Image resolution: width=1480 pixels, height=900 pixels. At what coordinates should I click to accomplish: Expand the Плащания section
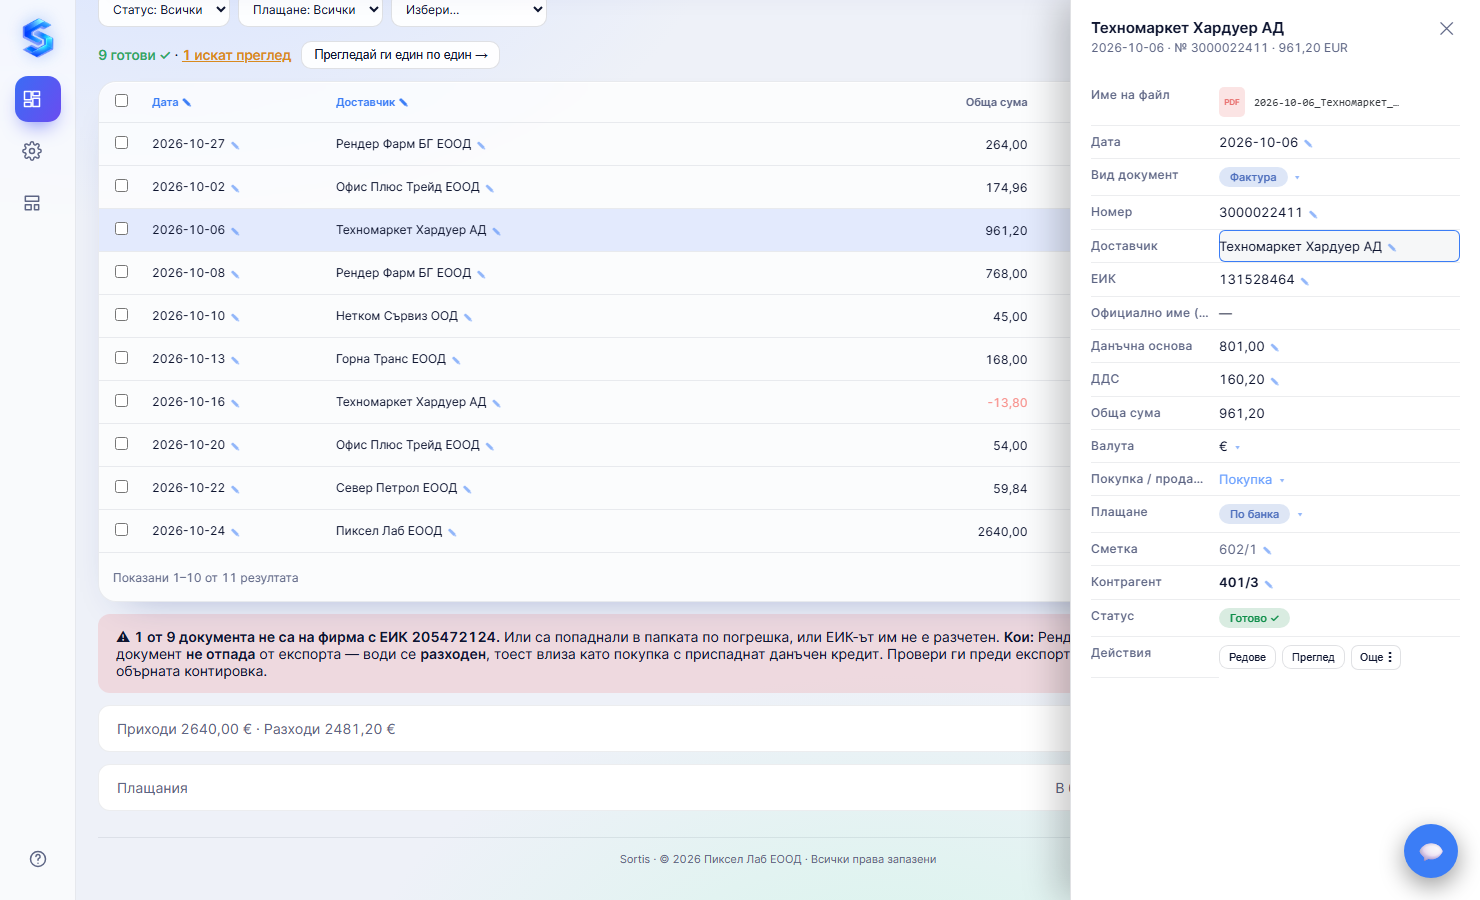tap(584, 788)
